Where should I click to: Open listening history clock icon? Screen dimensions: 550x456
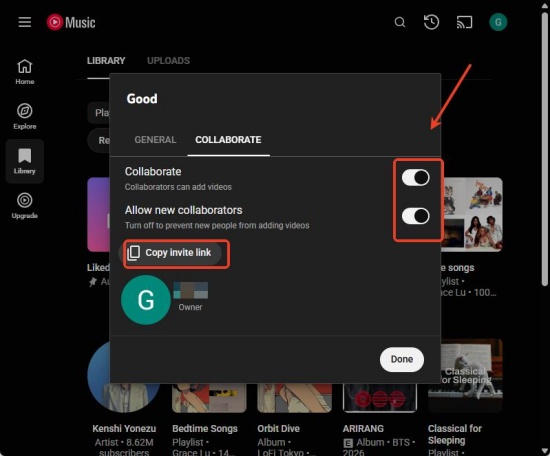tap(431, 22)
